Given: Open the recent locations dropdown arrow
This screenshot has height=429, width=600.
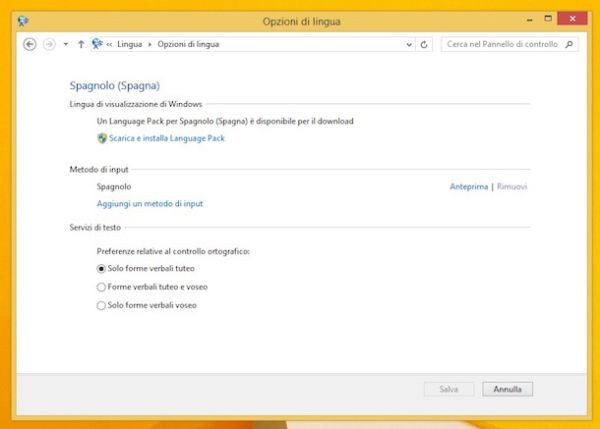Looking at the screenshot, I should pyautogui.click(x=65, y=44).
